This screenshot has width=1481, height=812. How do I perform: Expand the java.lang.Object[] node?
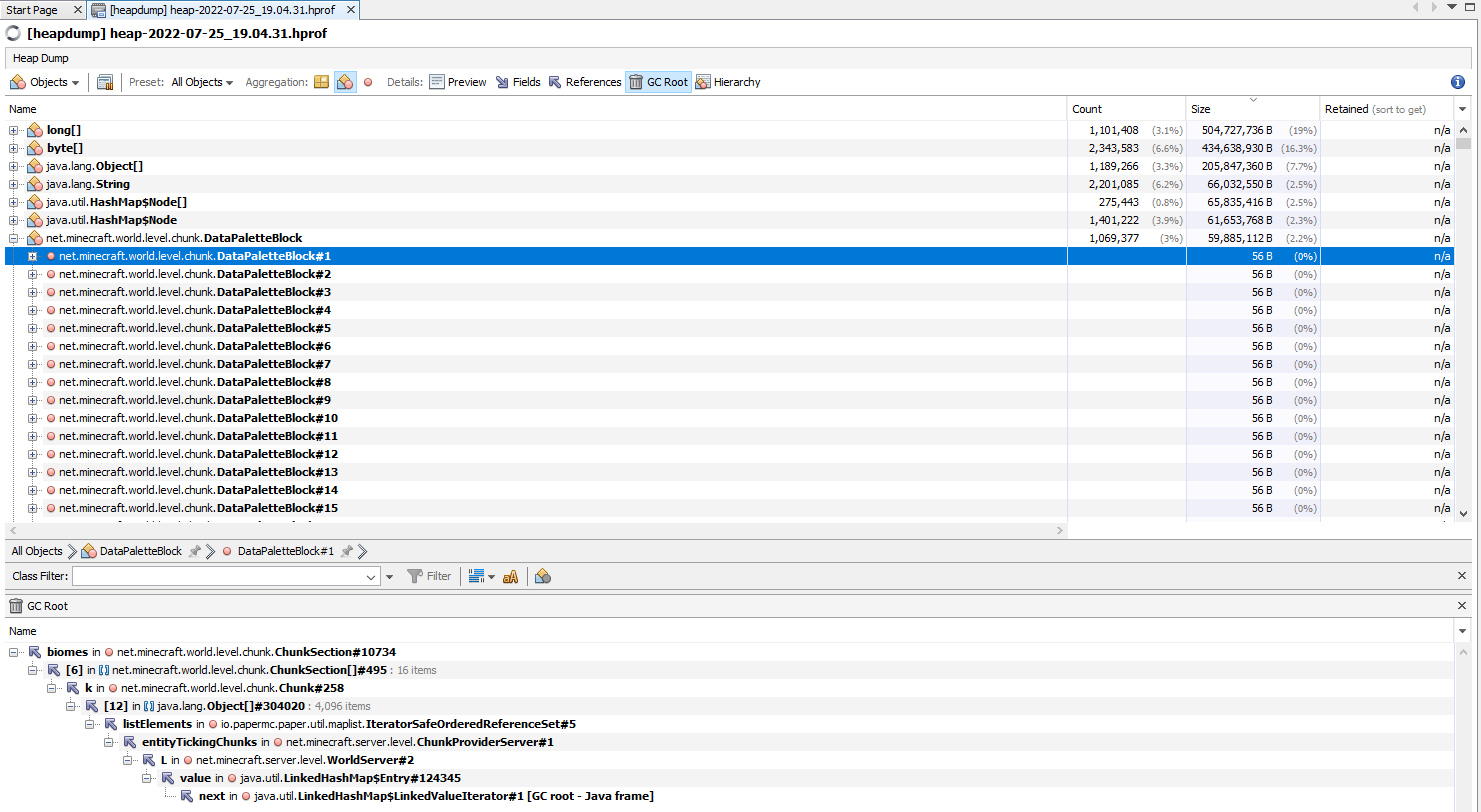coord(14,166)
